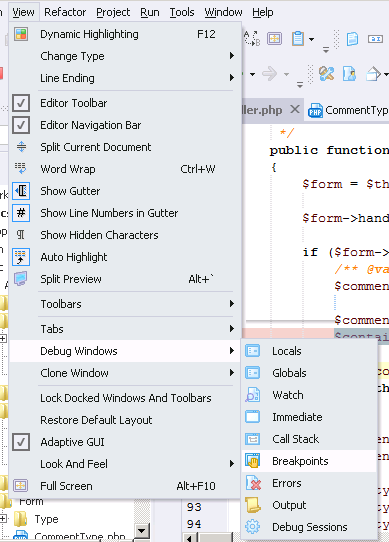Expand the Toolbars submenu
The height and width of the screenshot is (542, 389).
click(125, 304)
